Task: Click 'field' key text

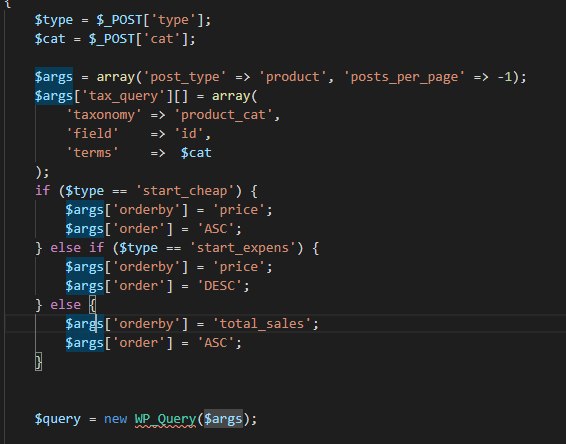Action: [92, 134]
